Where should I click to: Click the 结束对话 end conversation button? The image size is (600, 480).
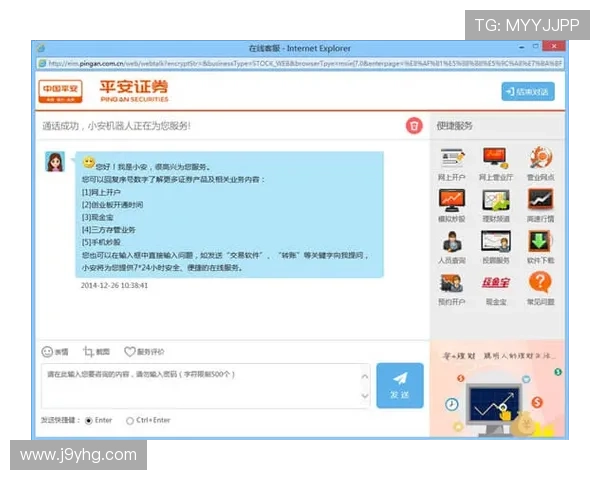point(528,91)
